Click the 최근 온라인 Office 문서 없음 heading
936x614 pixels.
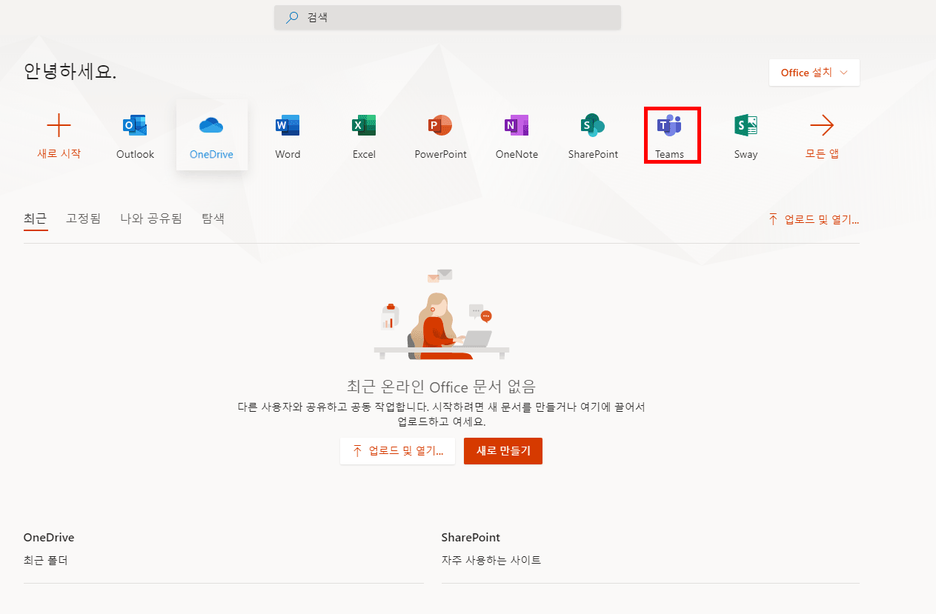[441, 387]
